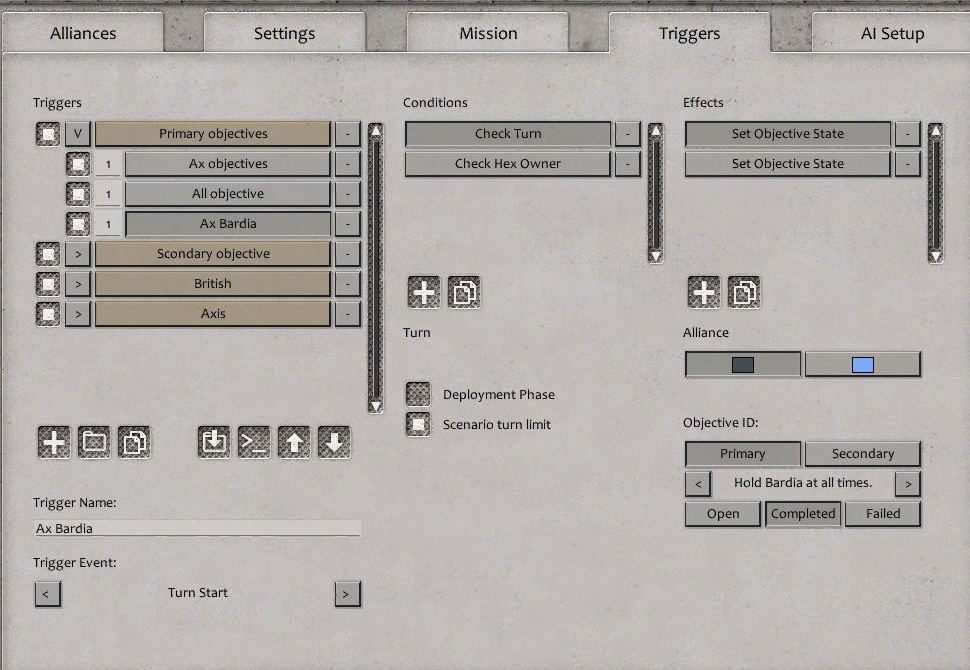
Task: Toggle Scenario turn limit checkbox
Action: coord(418,424)
